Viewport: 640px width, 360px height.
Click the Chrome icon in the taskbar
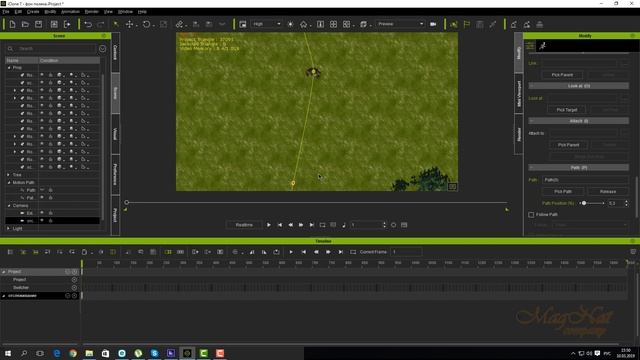pos(73,353)
